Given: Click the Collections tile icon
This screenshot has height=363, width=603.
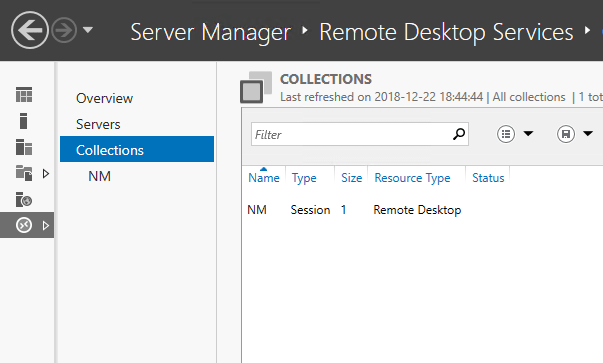Looking at the screenshot, I should [256, 87].
